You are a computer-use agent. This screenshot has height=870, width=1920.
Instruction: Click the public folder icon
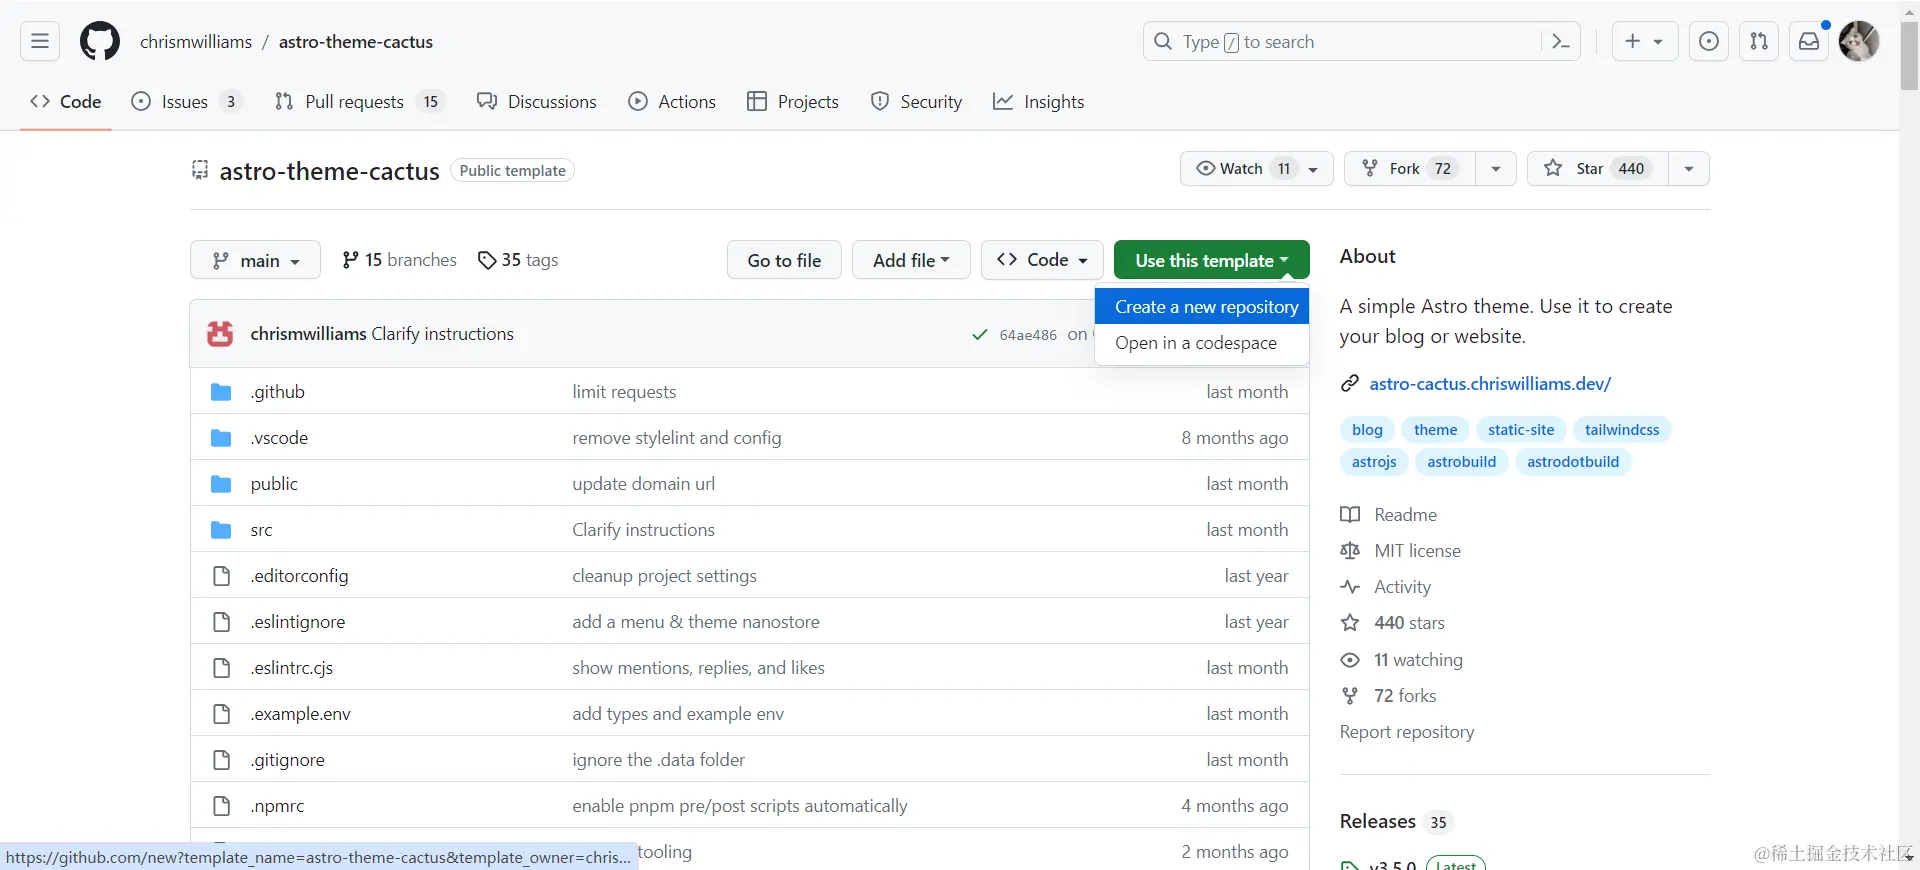coord(221,484)
